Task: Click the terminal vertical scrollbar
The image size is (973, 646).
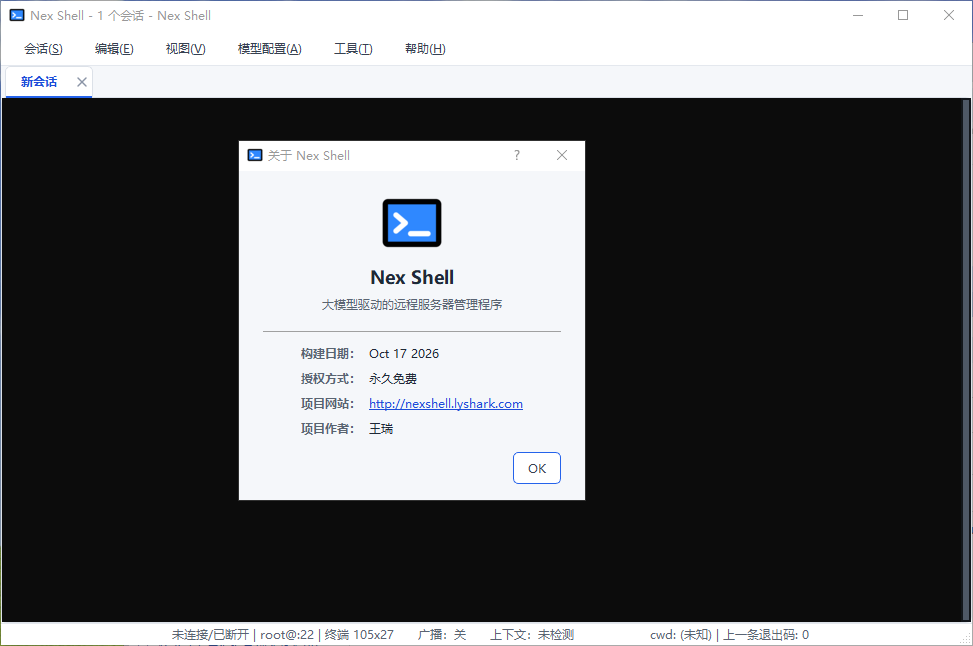Action: (966, 360)
